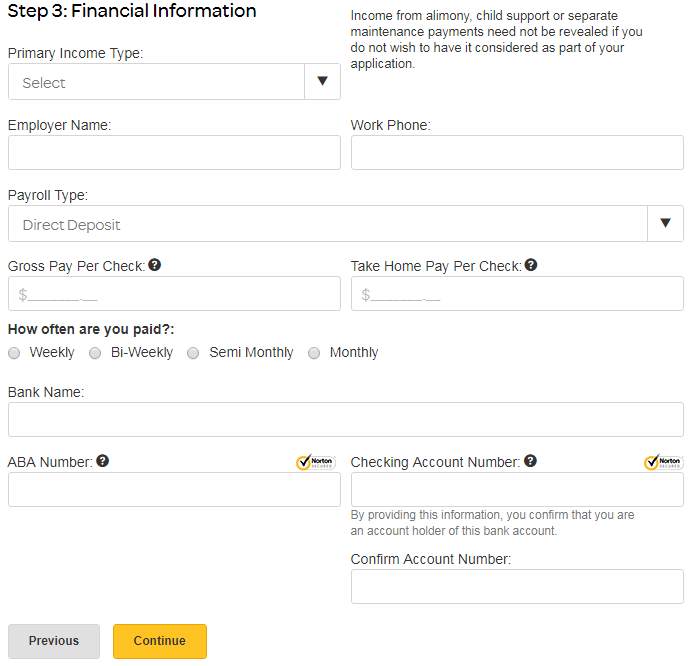The height and width of the screenshot is (666, 690).
Task: Click the 'Payroll Type:' label
Action: [x=48, y=195]
